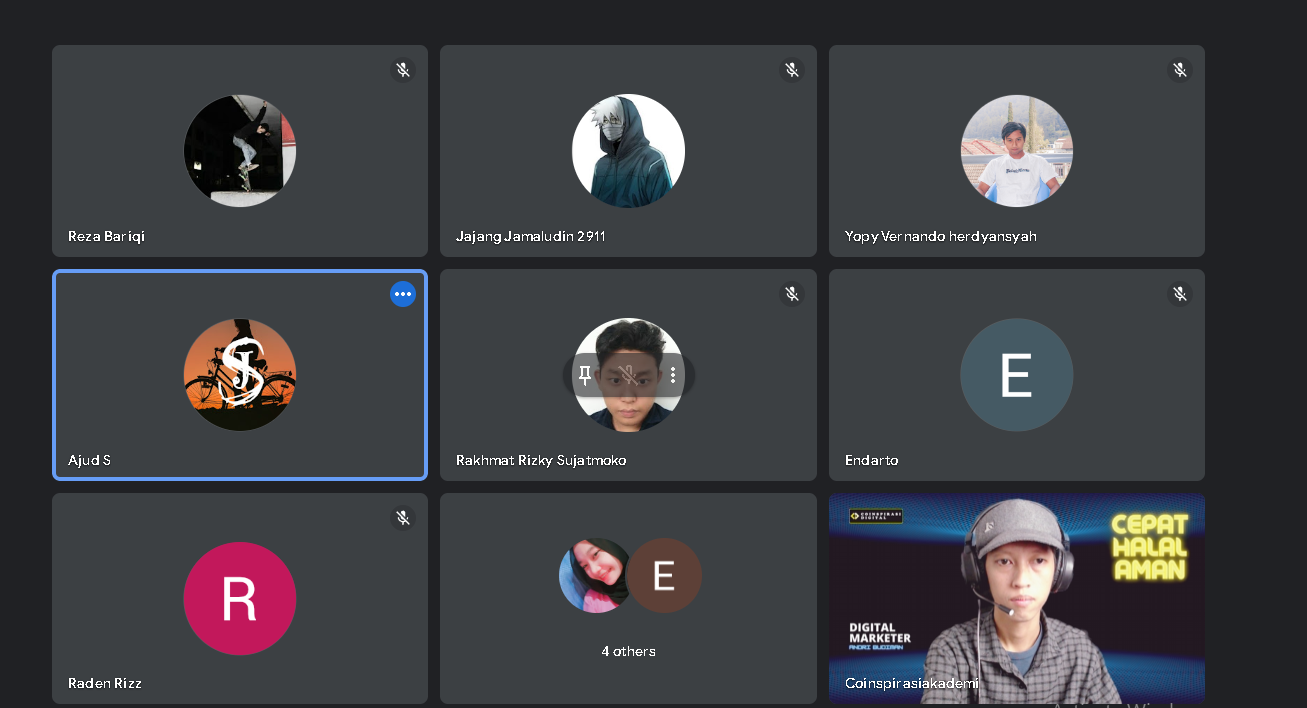Viewport: 1307px width, 708px height.
Task: Click Raden Rizz's pink letter R avatar
Action: click(x=240, y=598)
